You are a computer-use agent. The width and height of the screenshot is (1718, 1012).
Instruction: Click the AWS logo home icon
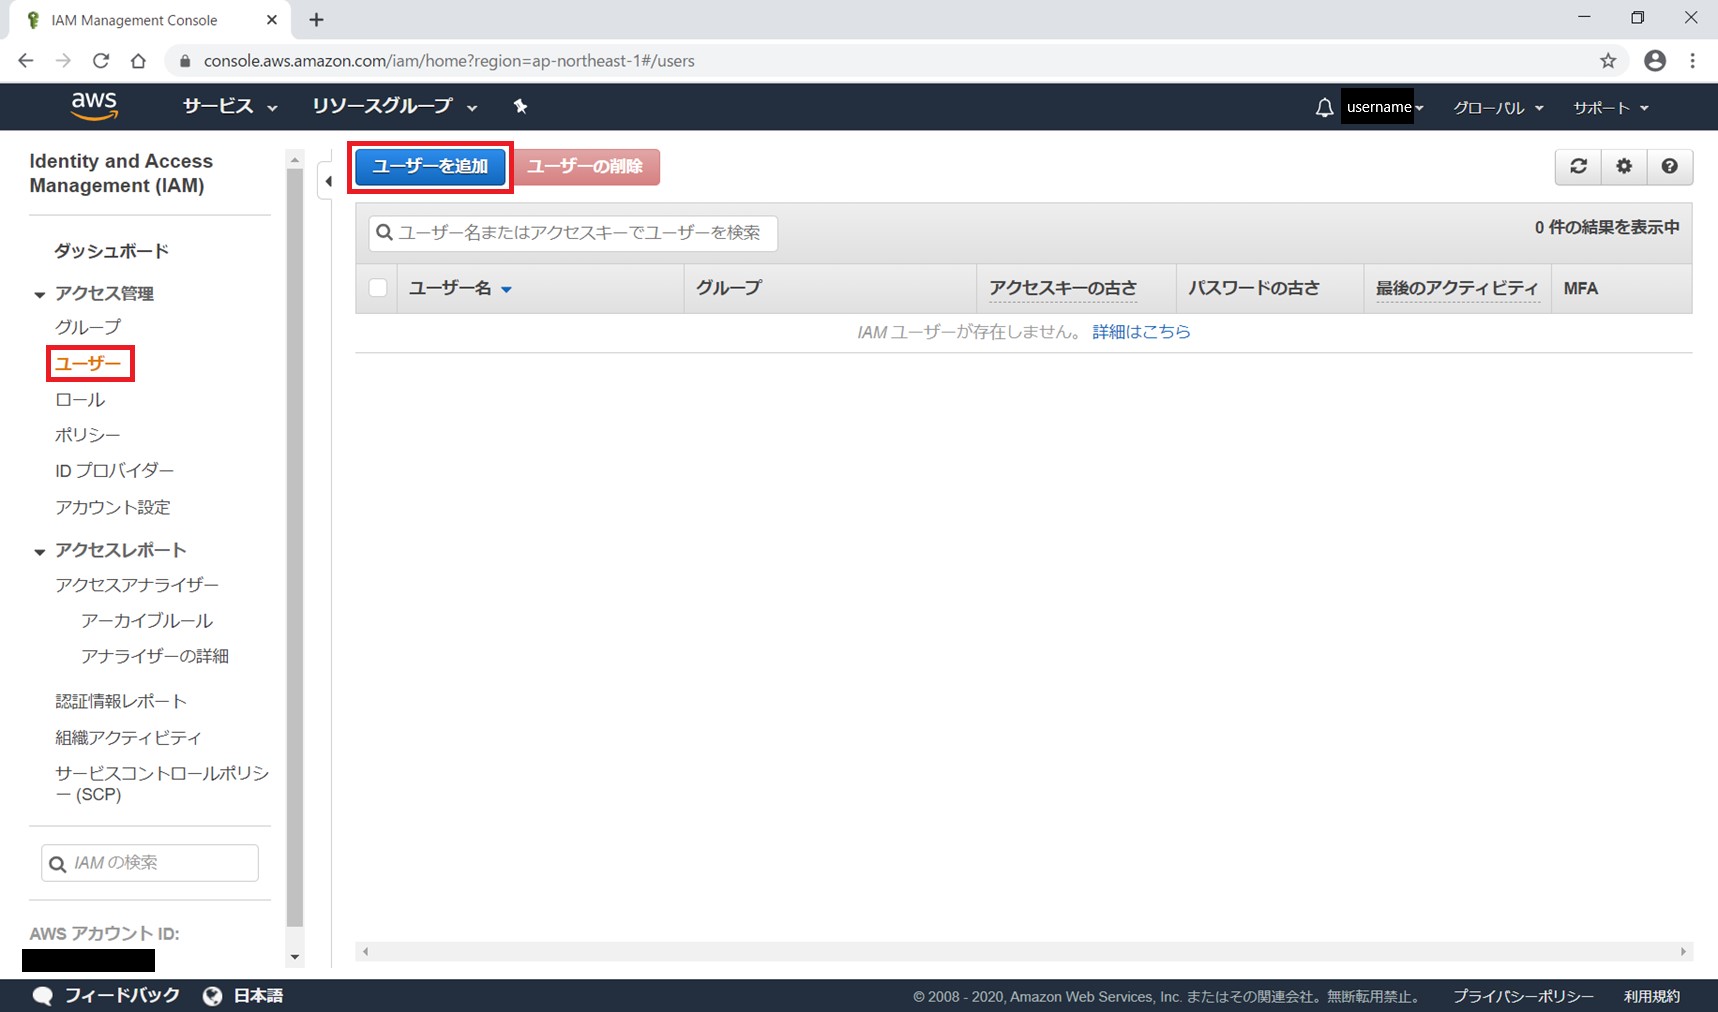[x=94, y=106]
